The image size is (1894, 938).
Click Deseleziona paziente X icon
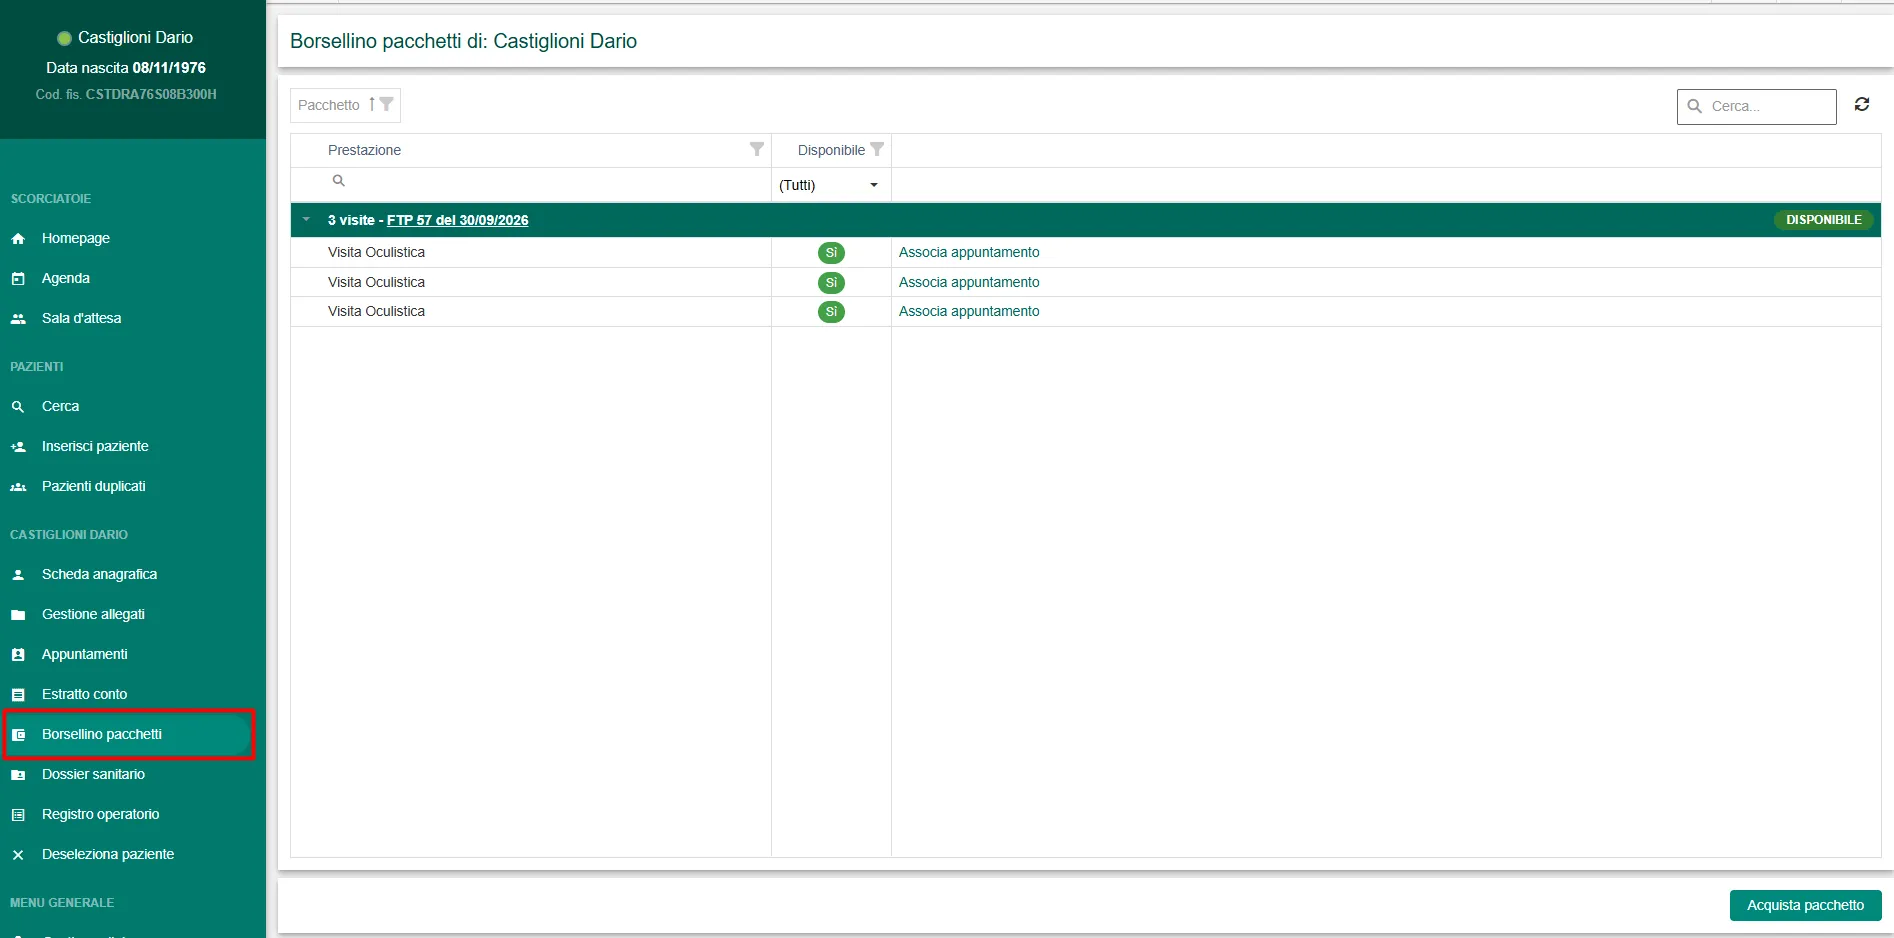[x=18, y=855]
